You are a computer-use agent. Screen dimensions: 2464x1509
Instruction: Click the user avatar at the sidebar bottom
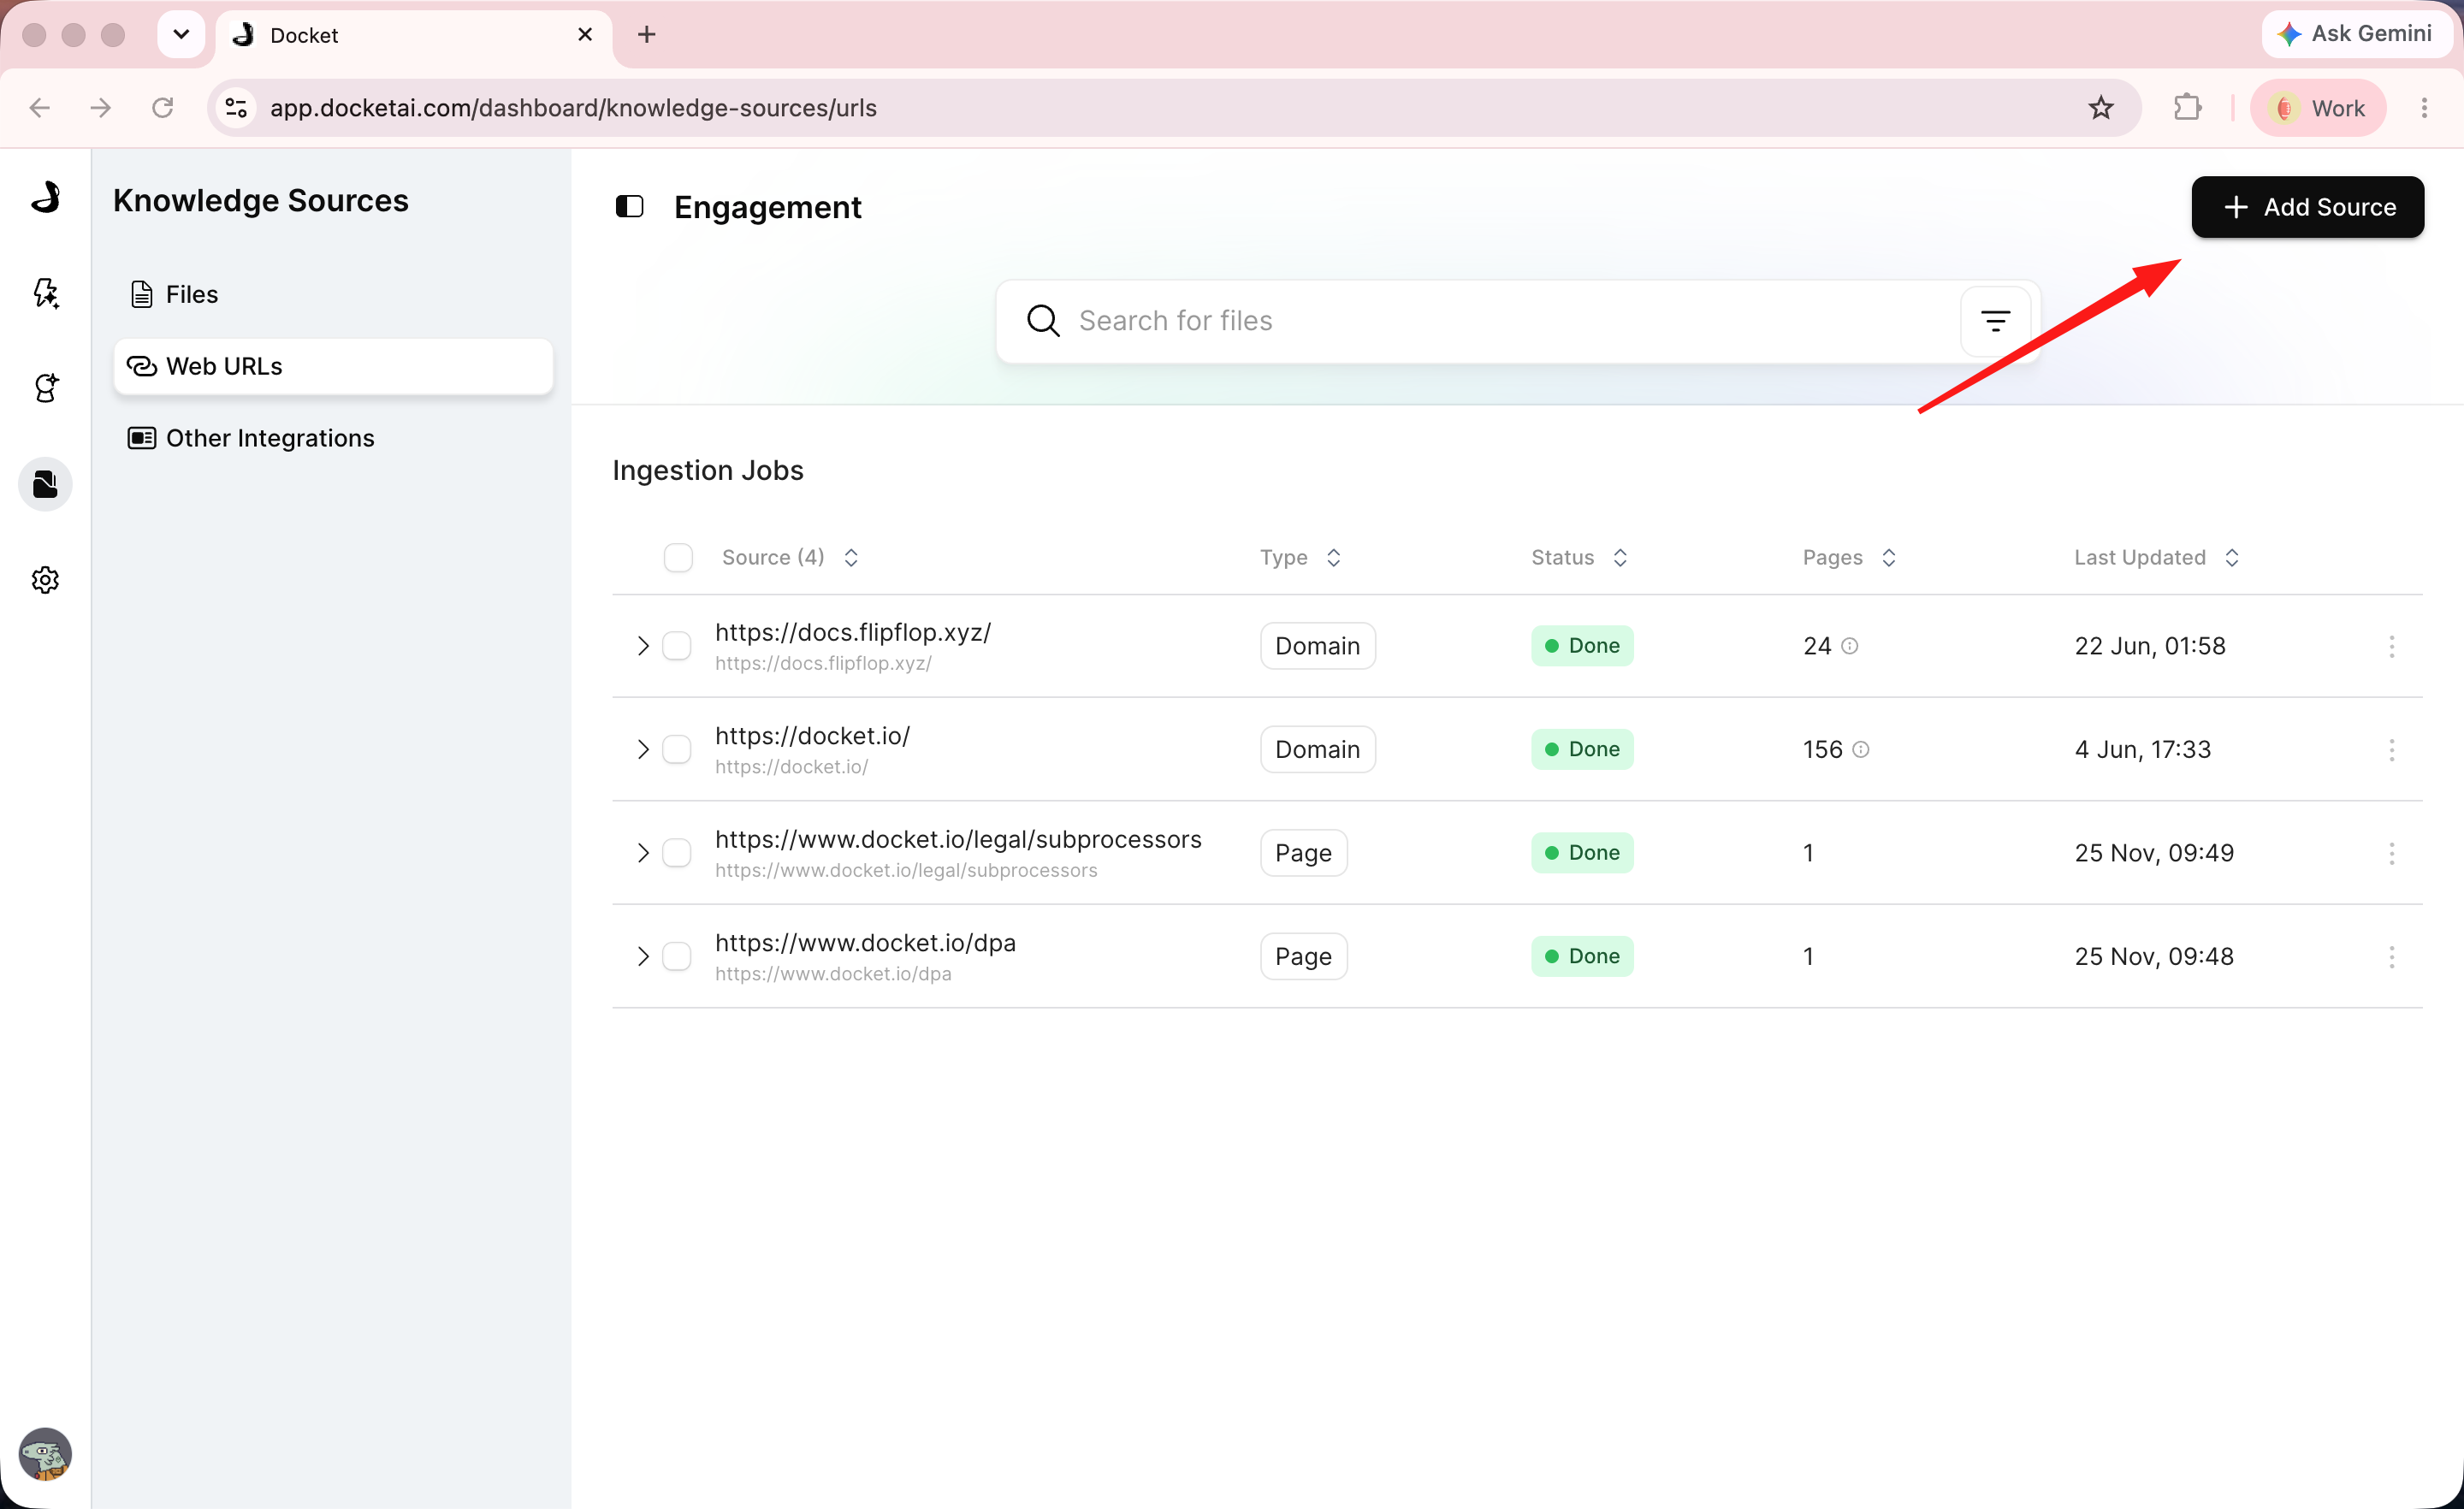[45, 1454]
